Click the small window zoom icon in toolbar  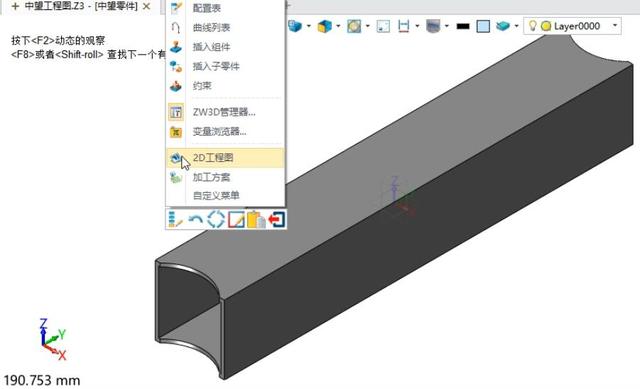point(383,26)
